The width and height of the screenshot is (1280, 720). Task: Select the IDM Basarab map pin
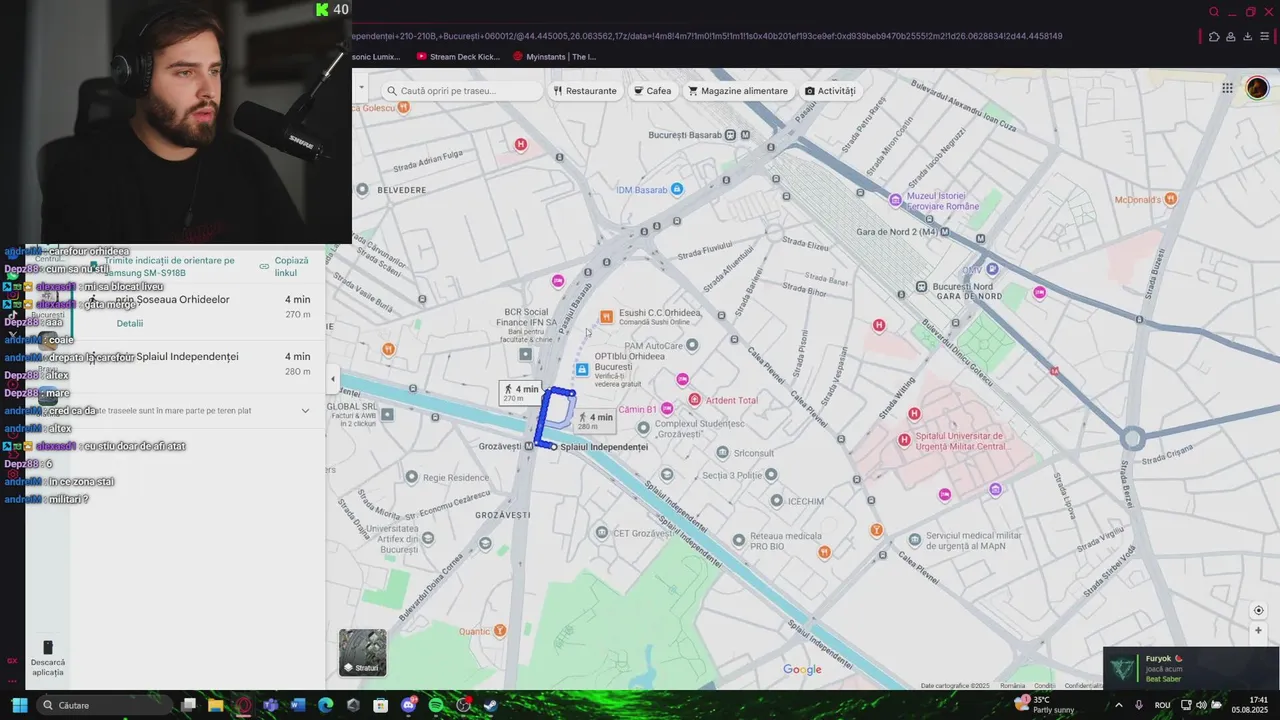677,189
